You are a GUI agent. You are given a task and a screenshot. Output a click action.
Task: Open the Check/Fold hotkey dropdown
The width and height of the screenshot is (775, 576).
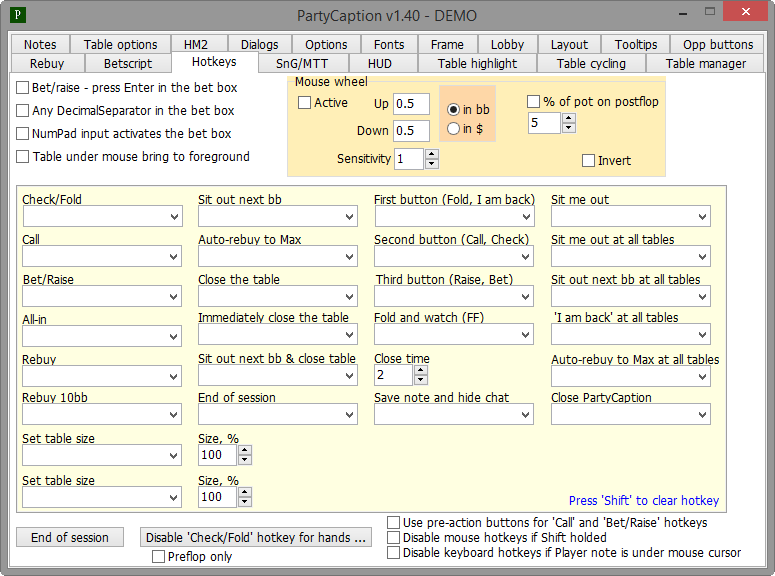102,217
